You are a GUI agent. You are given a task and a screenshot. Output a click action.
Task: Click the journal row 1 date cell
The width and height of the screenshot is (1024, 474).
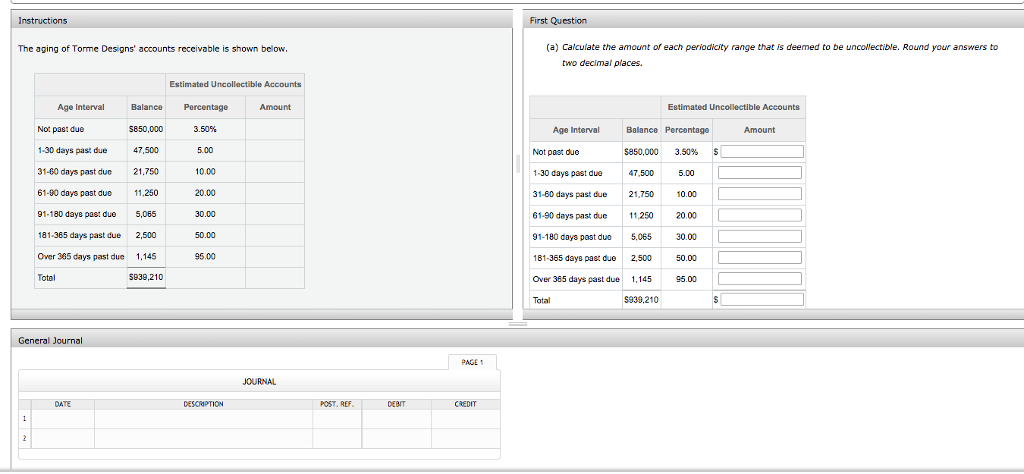[63, 419]
